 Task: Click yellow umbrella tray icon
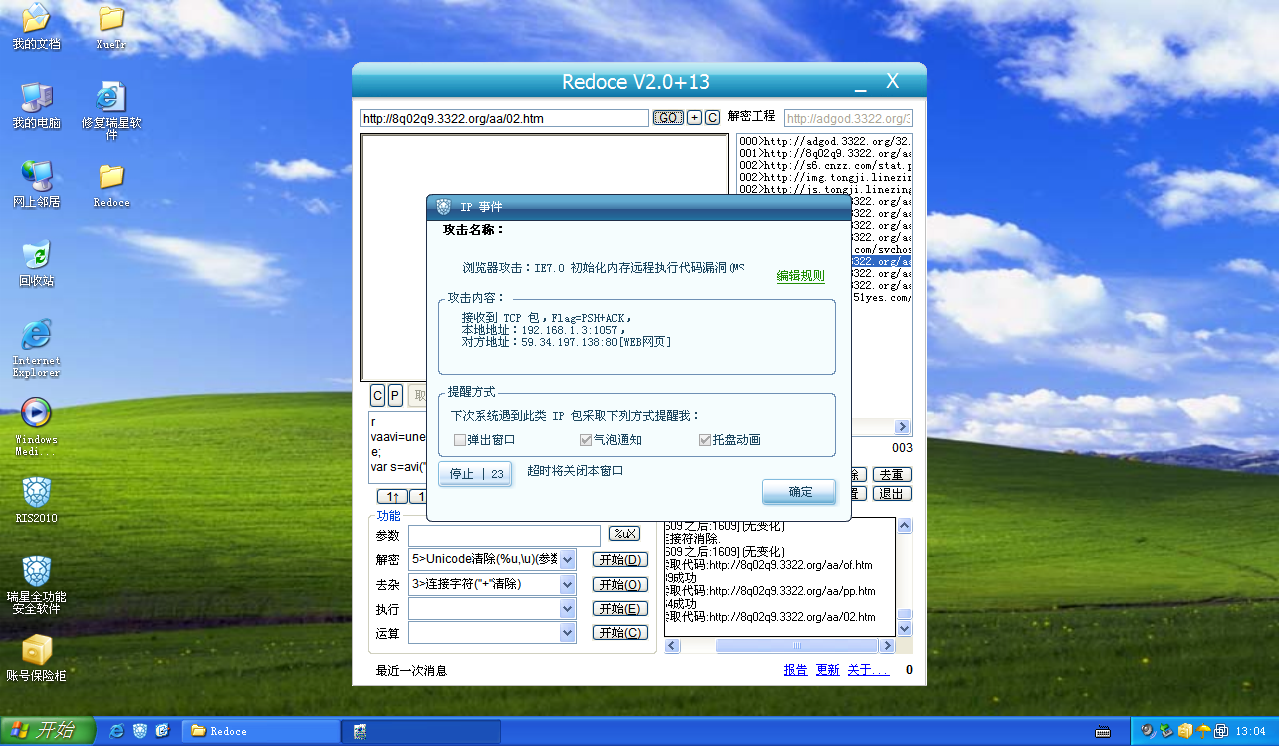(1203, 731)
